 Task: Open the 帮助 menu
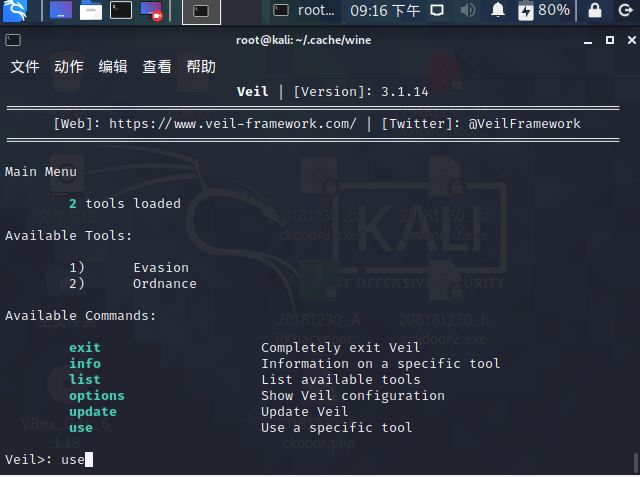click(201, 67)
